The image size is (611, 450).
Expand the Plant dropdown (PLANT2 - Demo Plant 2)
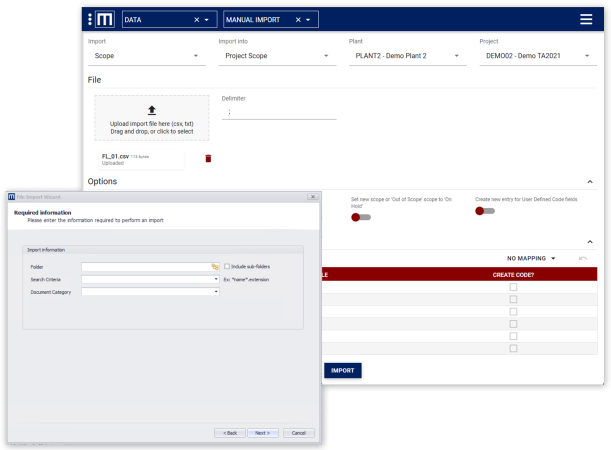click(410, 57)
